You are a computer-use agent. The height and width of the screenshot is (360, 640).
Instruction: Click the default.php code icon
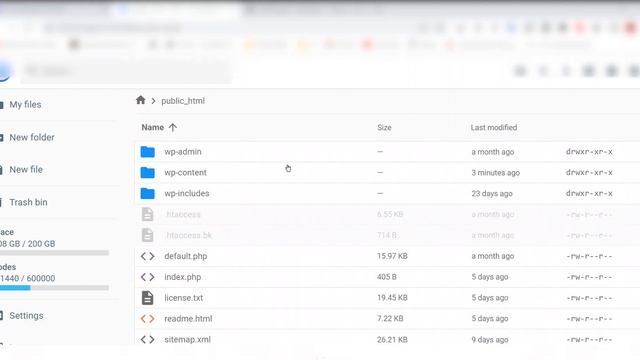(147, 256)
